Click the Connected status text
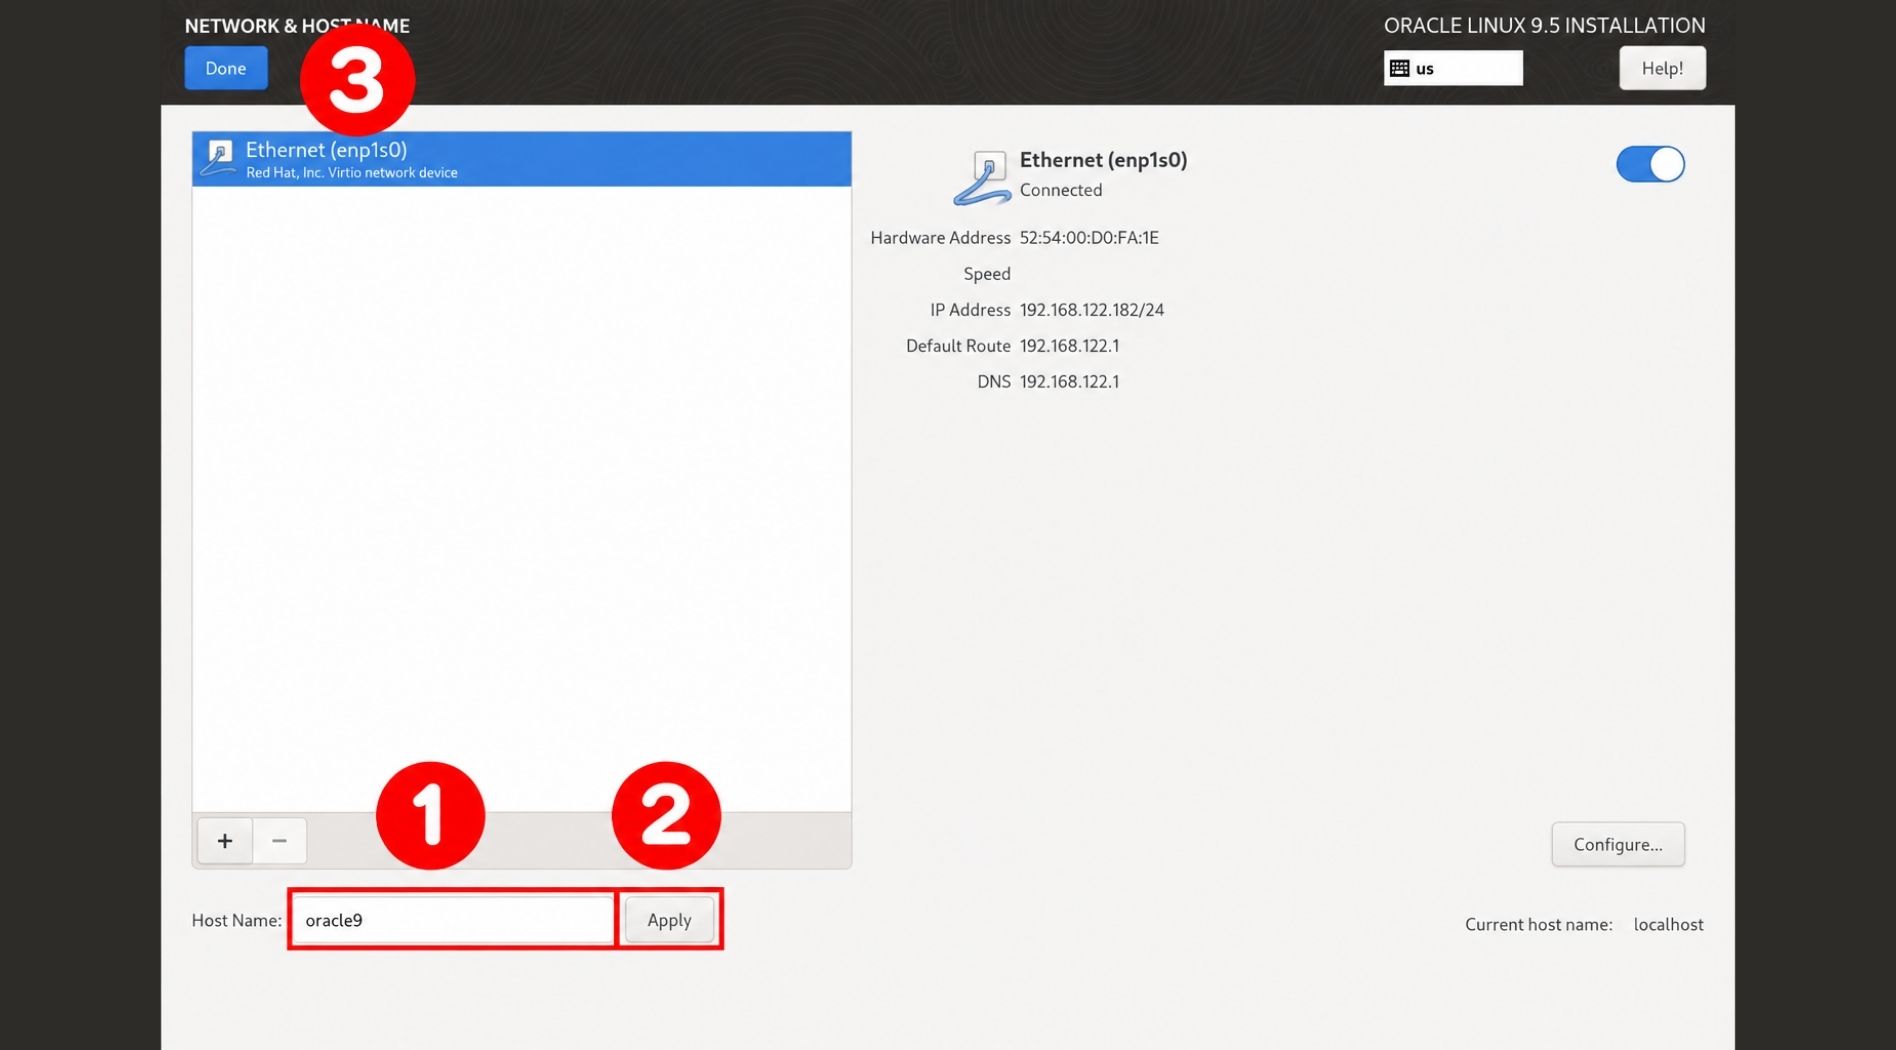 [x=1061, y=190]
